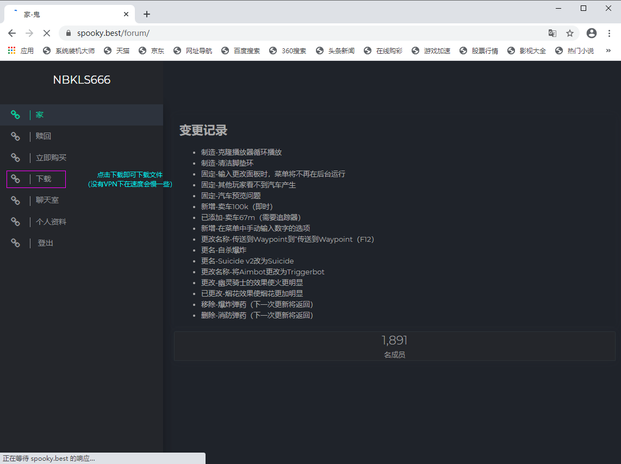Open the 游戏加速 bookmark
The height and width of the screenshot is (464, 621).
pos(431,51)
